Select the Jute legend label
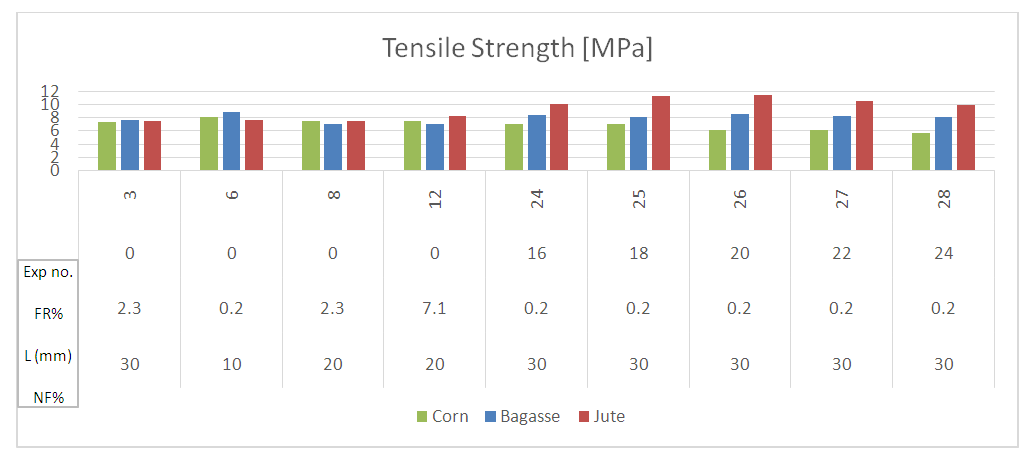 tap(609, 416)
